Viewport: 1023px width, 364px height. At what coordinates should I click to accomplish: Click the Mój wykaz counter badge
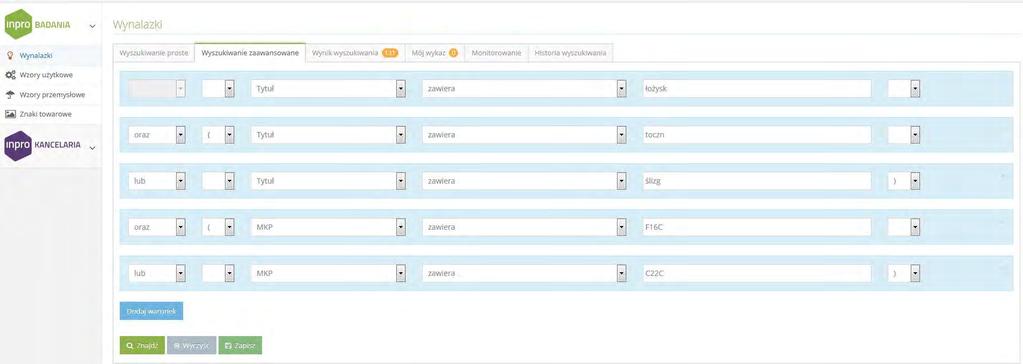click(453, 53)
